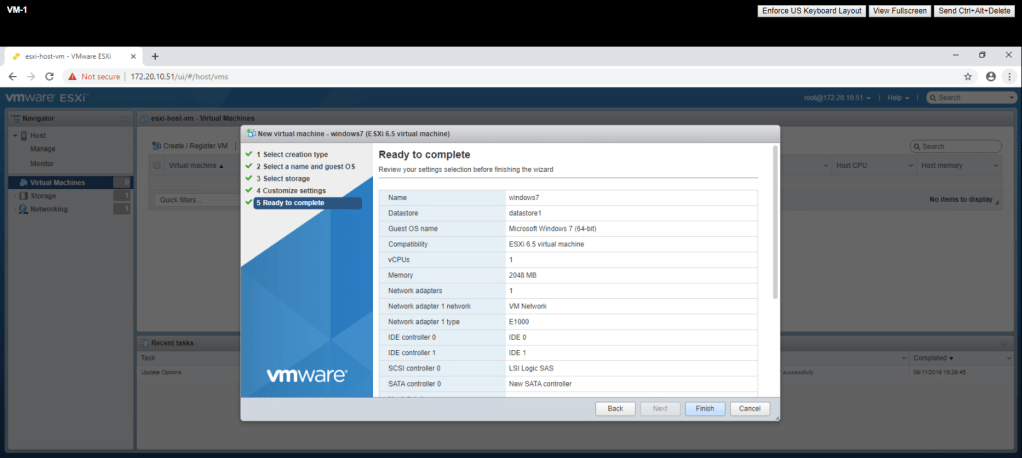This screenshot has width=1022, height=458.
Task: Click Finish to create the VM
Action: tap(705, 408)
